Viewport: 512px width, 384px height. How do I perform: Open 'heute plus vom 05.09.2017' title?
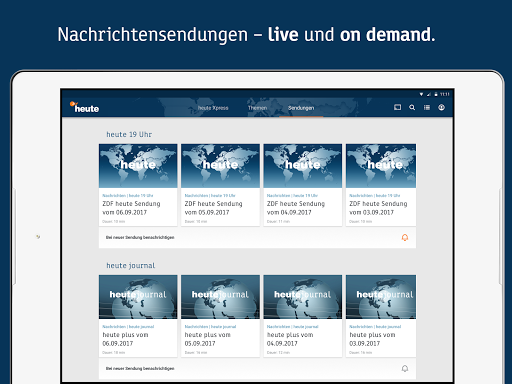(x=208, y=339)
